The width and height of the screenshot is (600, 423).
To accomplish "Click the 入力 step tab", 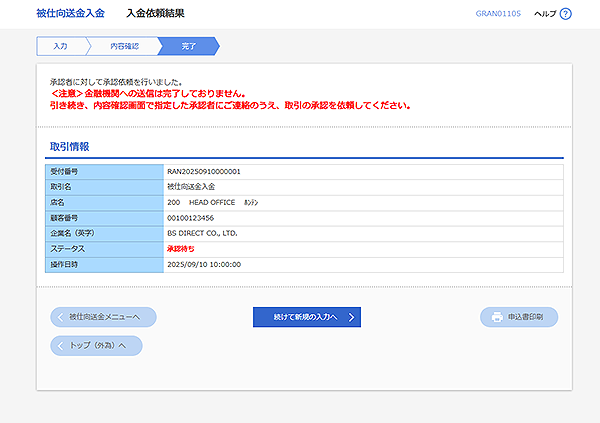I will pyautogui.click(x=60, y=46).
